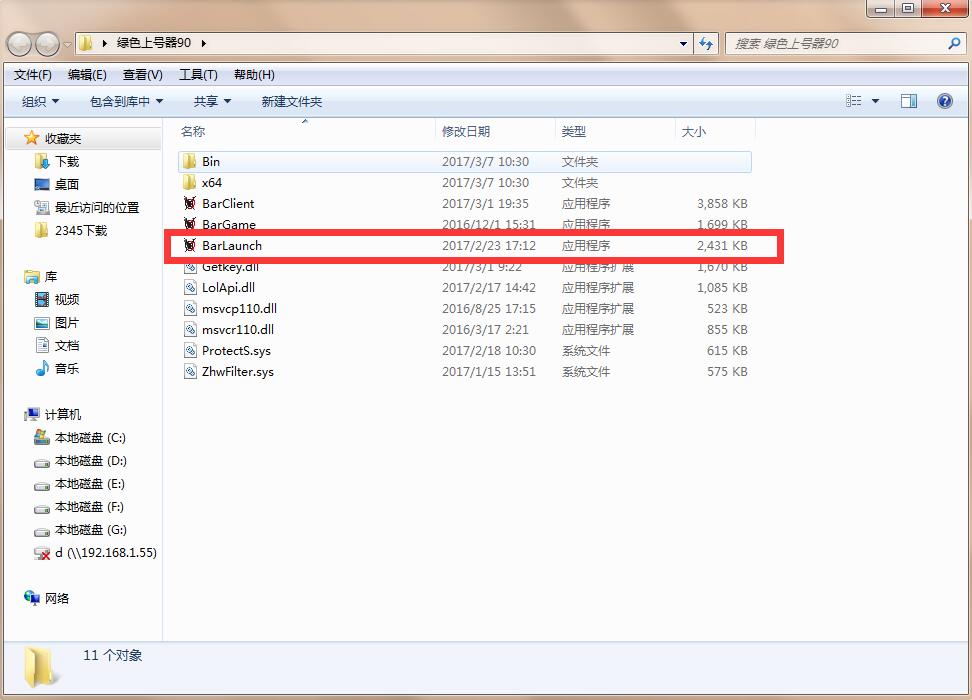Expand the 组织 dropdown menu
The image size is (972, 700).
point(41,101)
